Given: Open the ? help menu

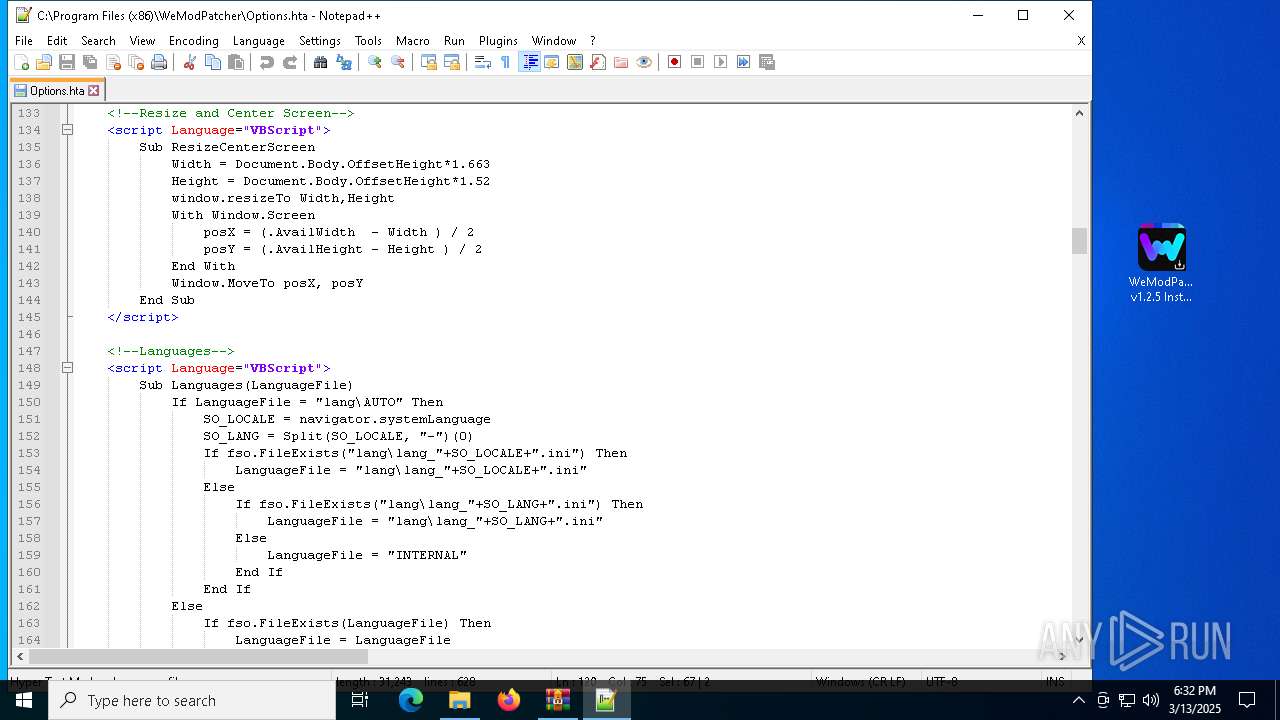Looking at the screenshot, I should (592, 41).
